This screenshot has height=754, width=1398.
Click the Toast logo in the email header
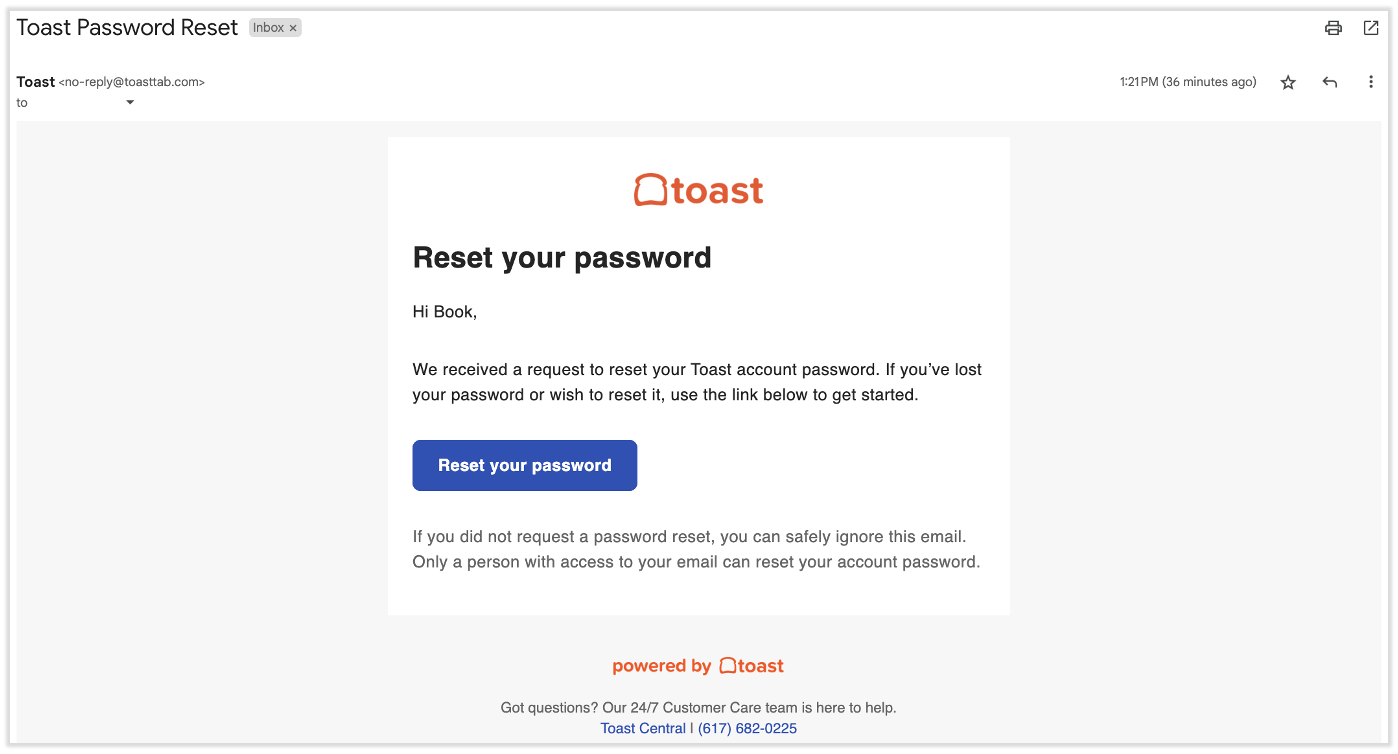tap(697, 190)
